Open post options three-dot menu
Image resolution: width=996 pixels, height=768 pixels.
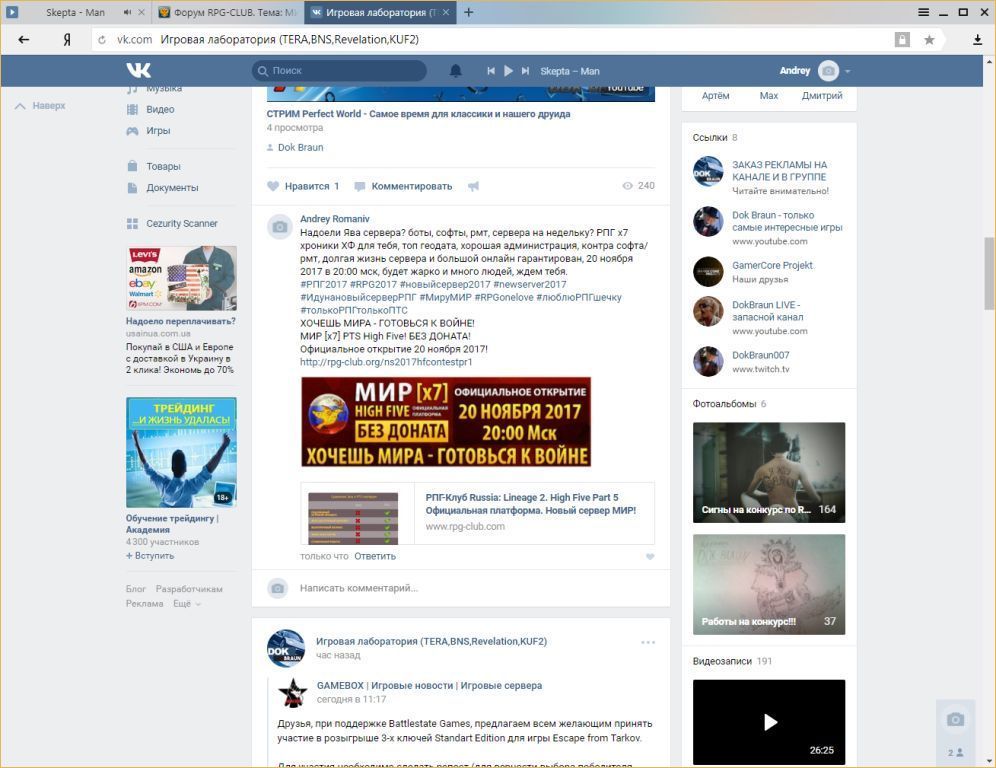(x=648, y=642)
